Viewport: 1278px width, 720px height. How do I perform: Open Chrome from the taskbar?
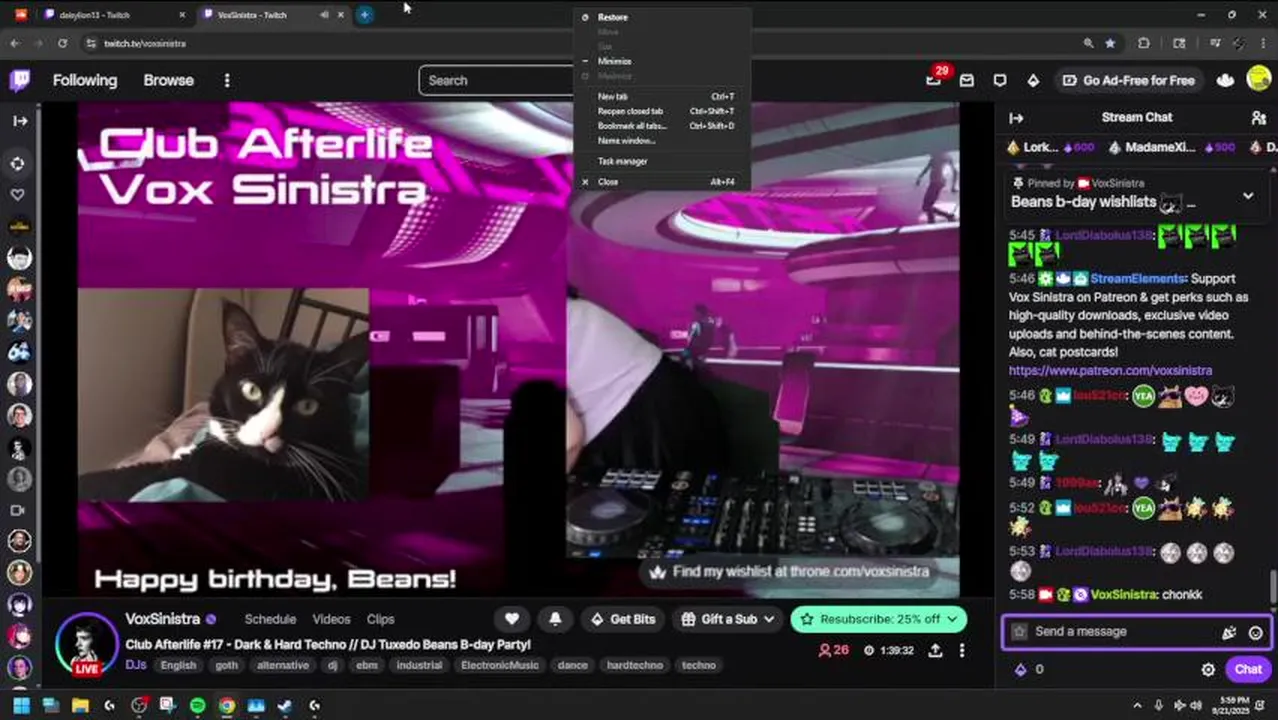227,706
